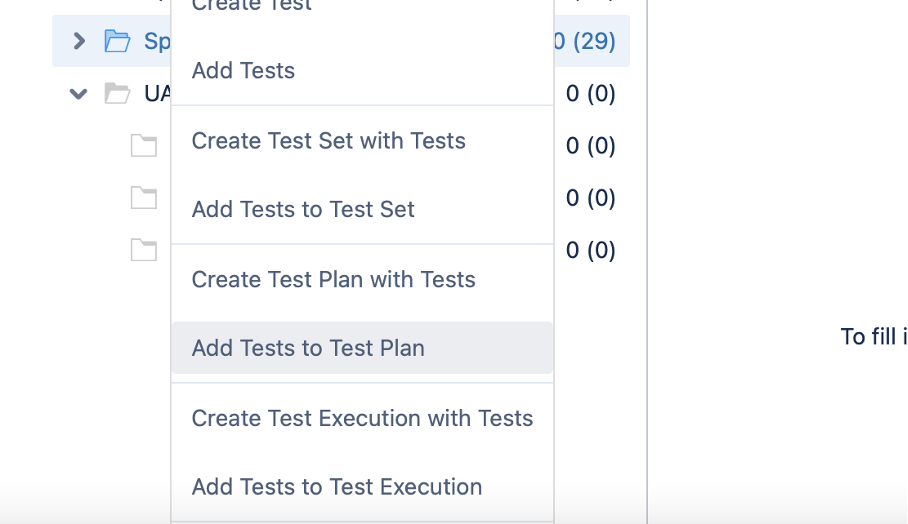Click the 0 (29) test count
908x524 pixels.
(585, 41)
